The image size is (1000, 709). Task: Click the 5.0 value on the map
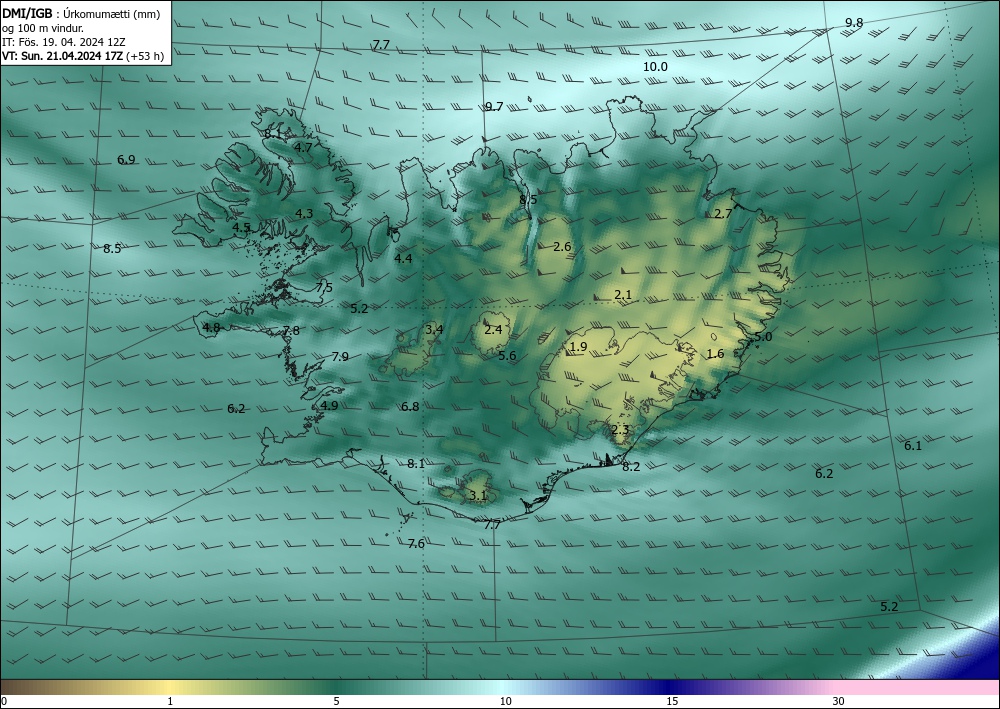coord(763,337)
